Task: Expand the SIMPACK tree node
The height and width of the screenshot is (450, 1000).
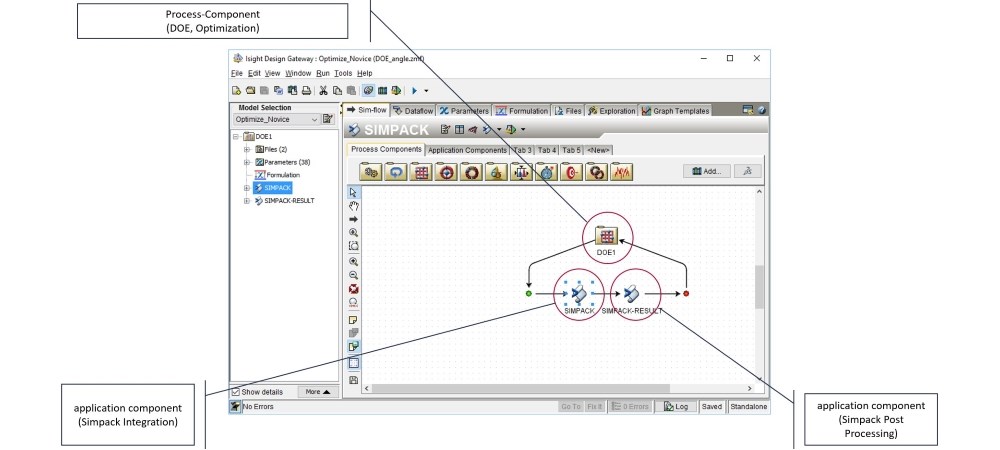Action: [247, 188]
